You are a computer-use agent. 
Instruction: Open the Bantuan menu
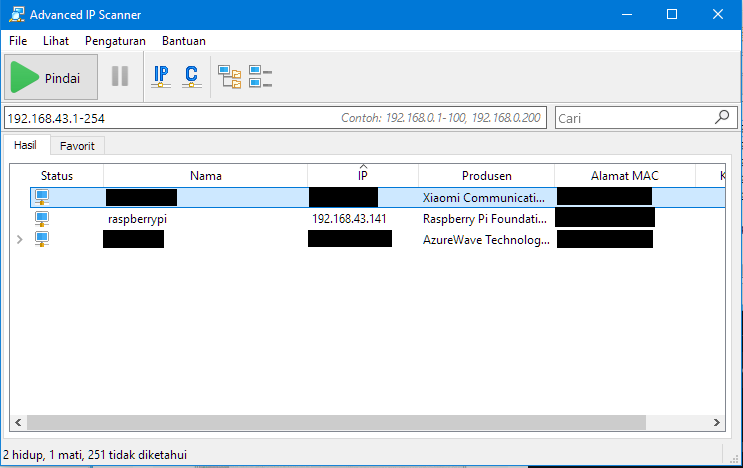184,41
